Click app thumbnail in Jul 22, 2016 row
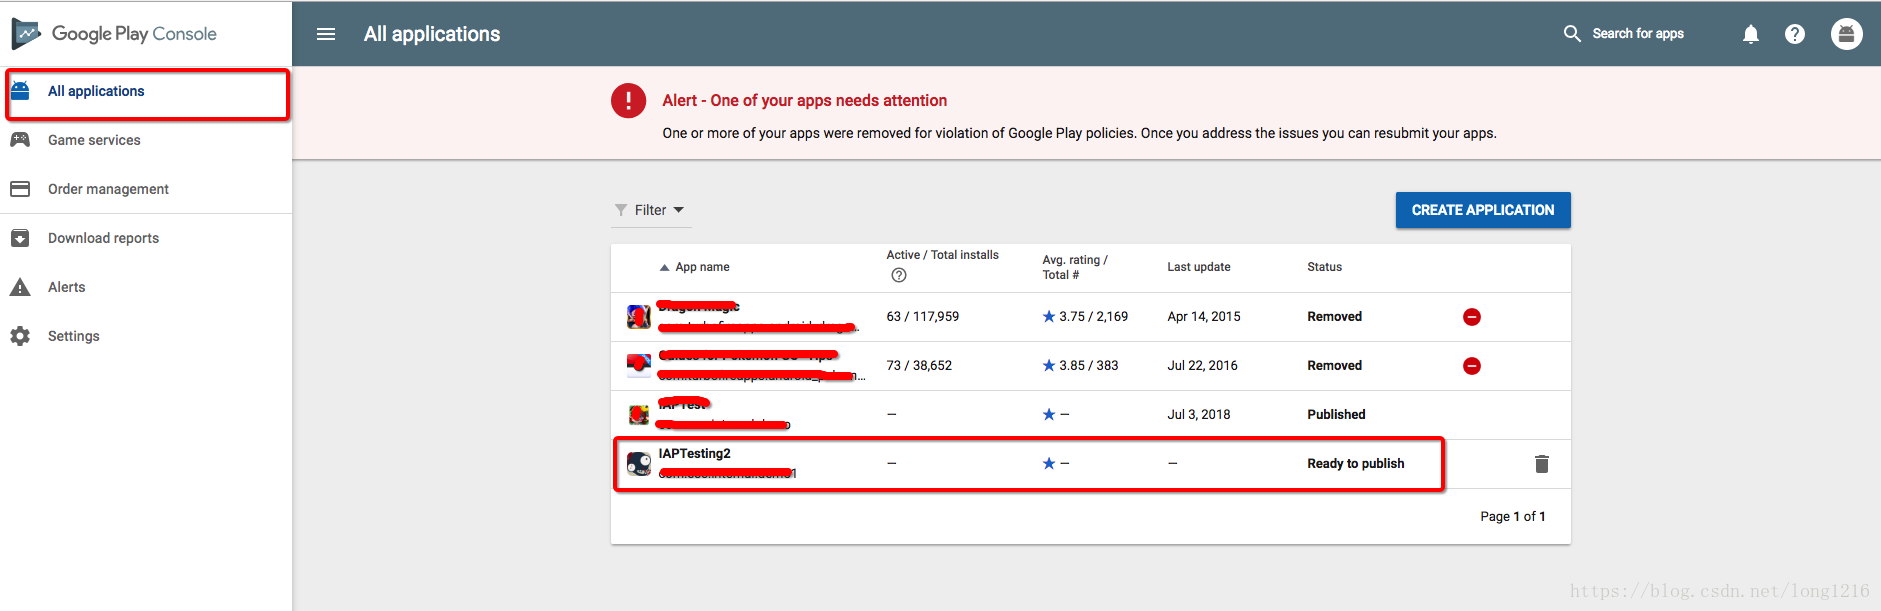Viewport: 1881px width, 611px height. coord(639,366)
